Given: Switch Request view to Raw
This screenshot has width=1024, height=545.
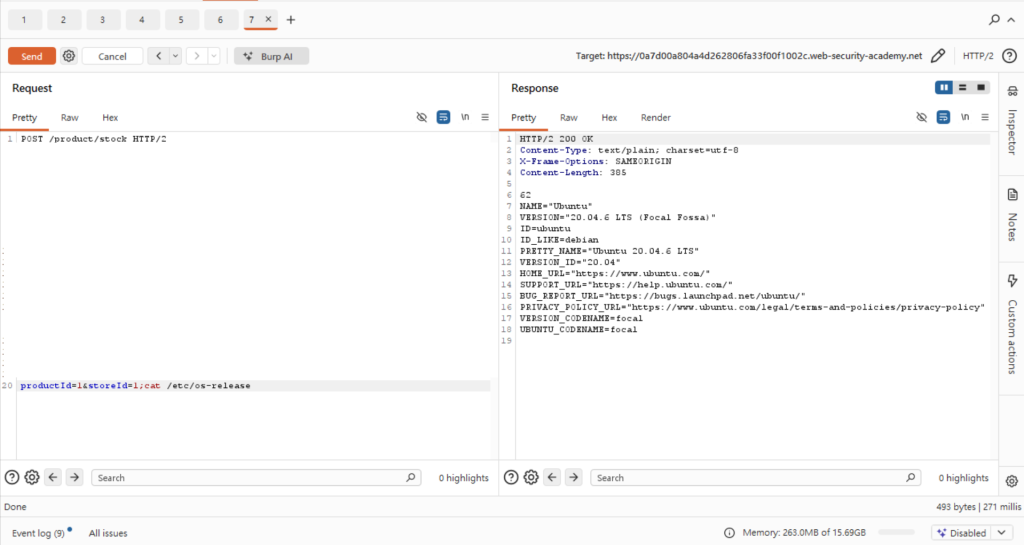Looking at the screenshot, I should click(69, 117).
